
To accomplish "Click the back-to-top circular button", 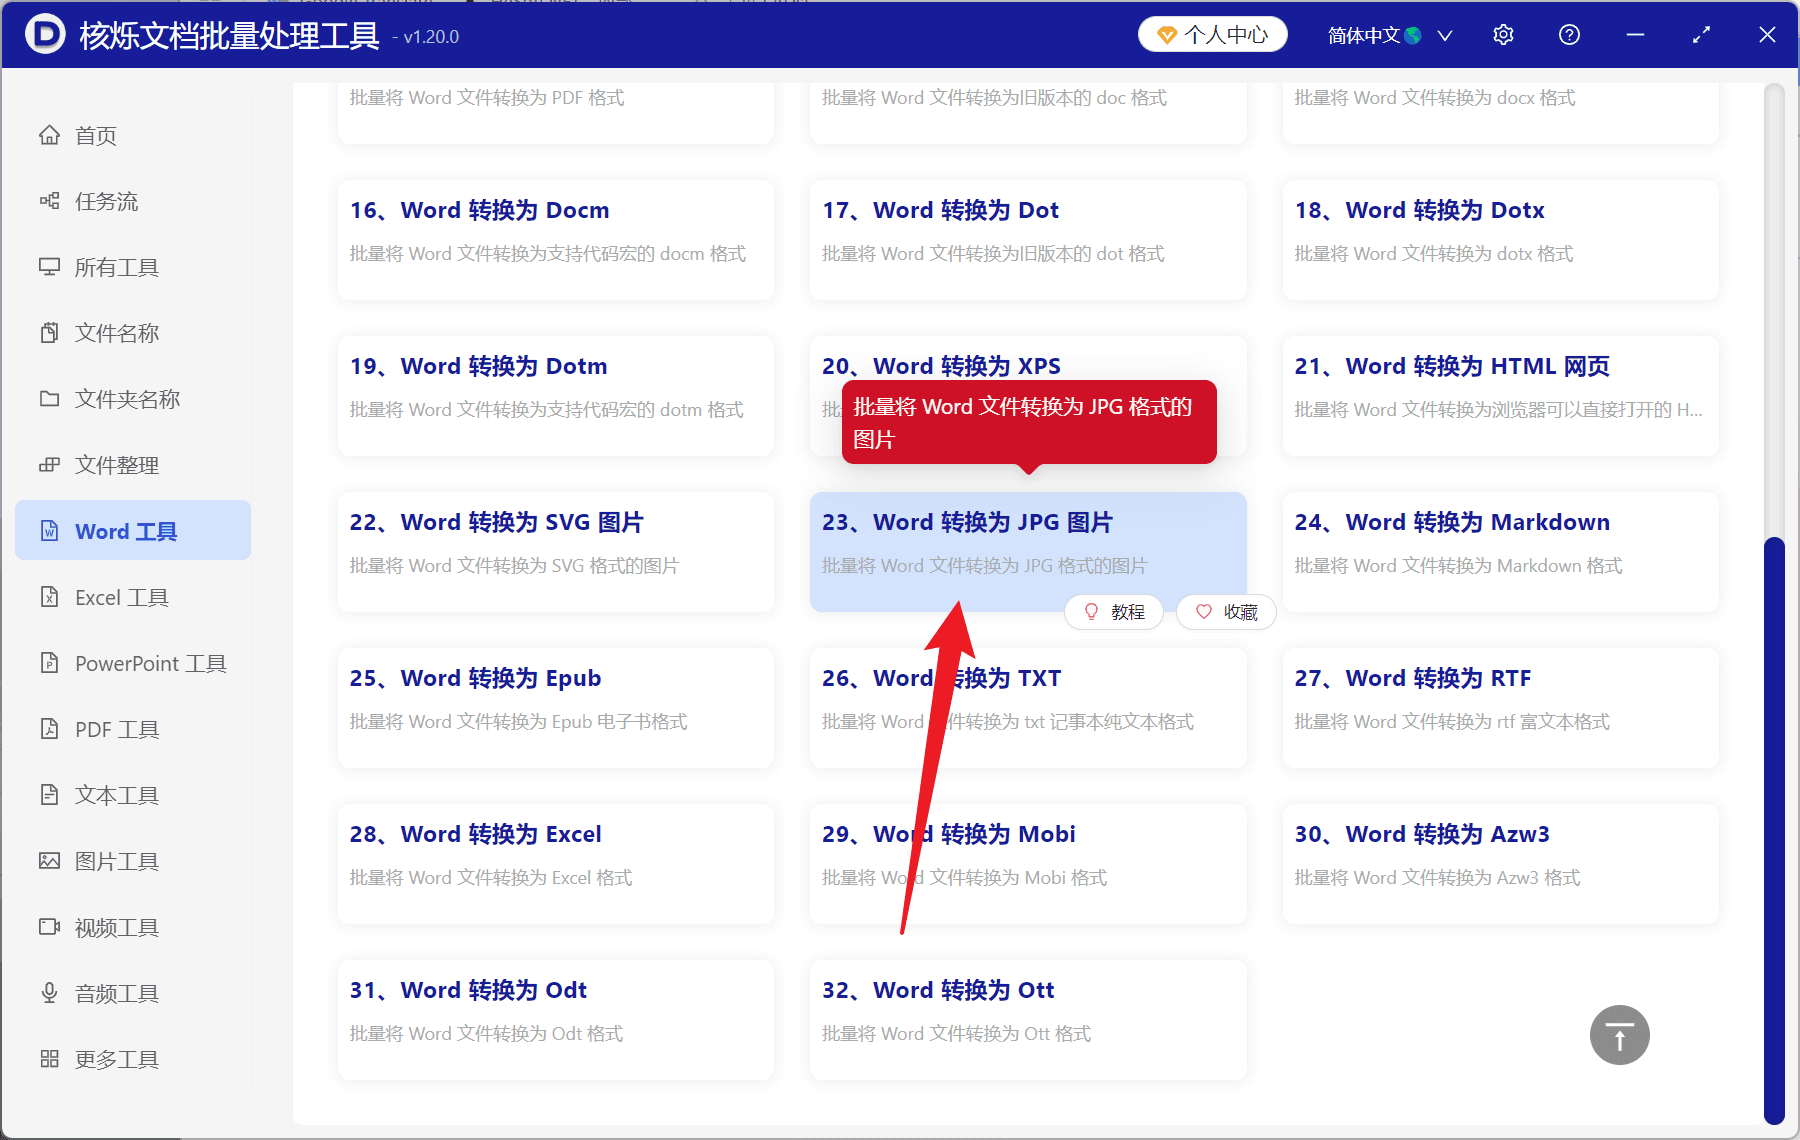I will pyautogui.click(x=1619, y=1035).
